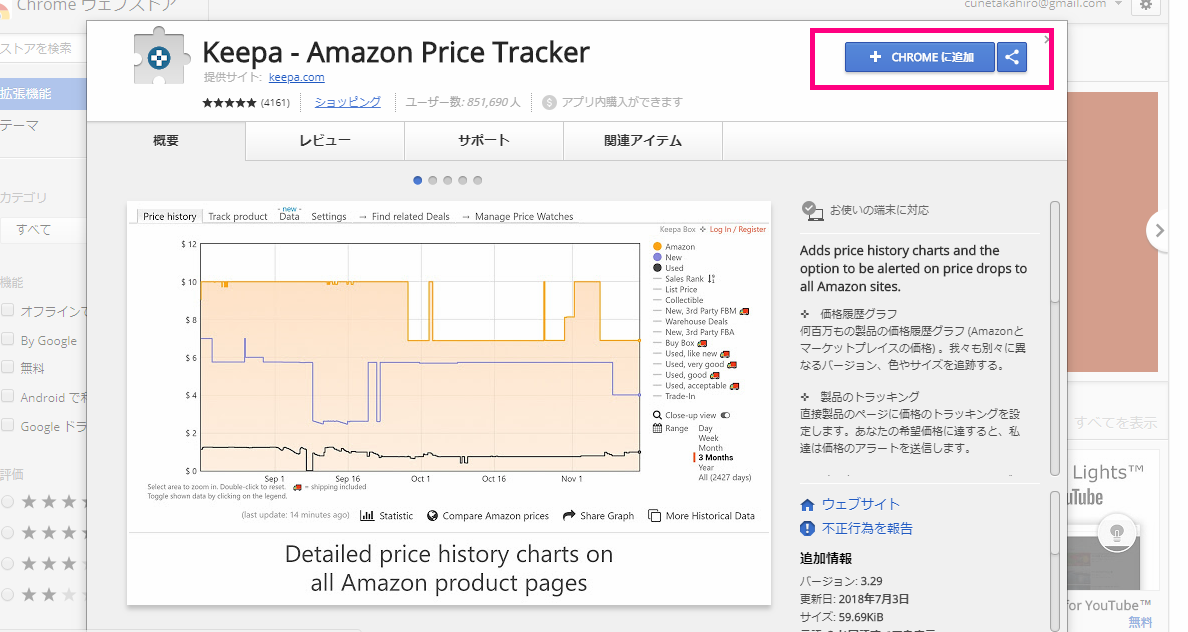Enable the By Google checkbox
Viewport: 1188px width, 632px height.
(x=8, y=340)
